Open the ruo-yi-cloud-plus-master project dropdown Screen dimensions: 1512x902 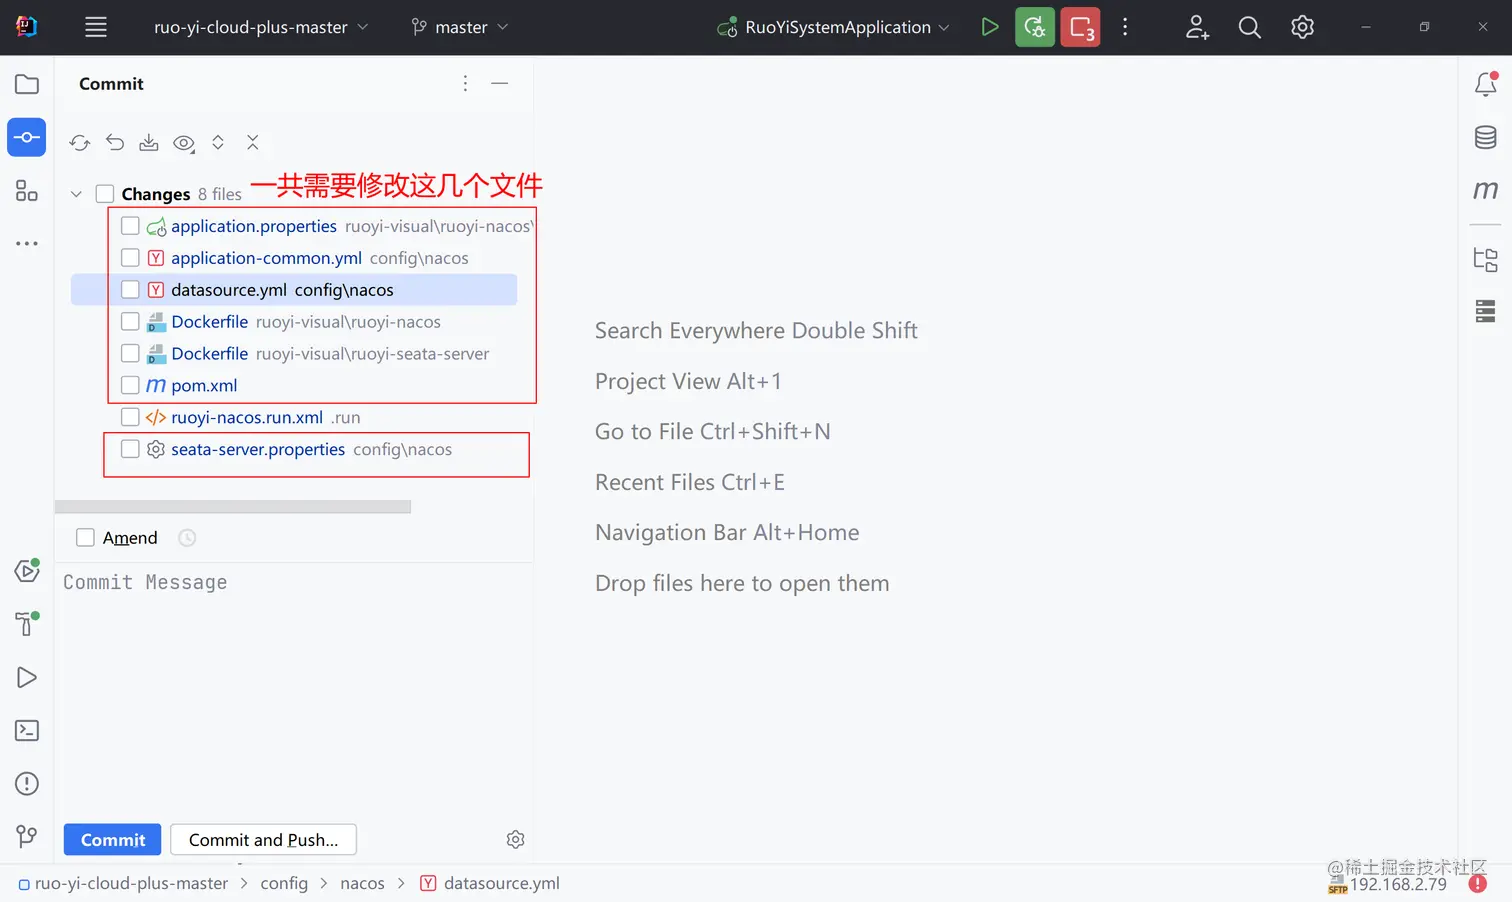tap(261, 27)
